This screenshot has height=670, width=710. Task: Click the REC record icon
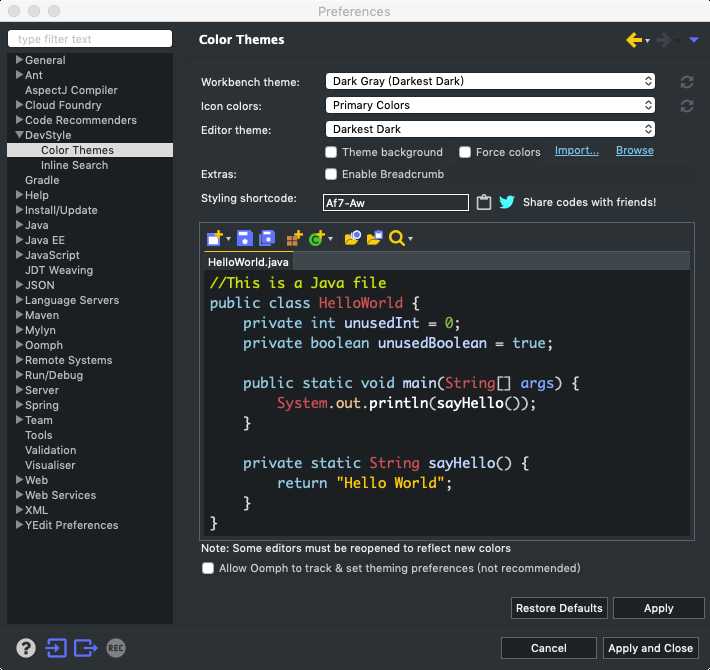point(116,648)
